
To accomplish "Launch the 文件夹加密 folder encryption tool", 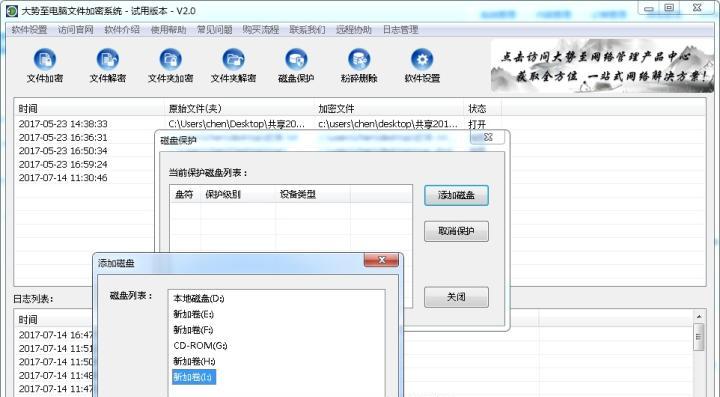I will [170, 60].
